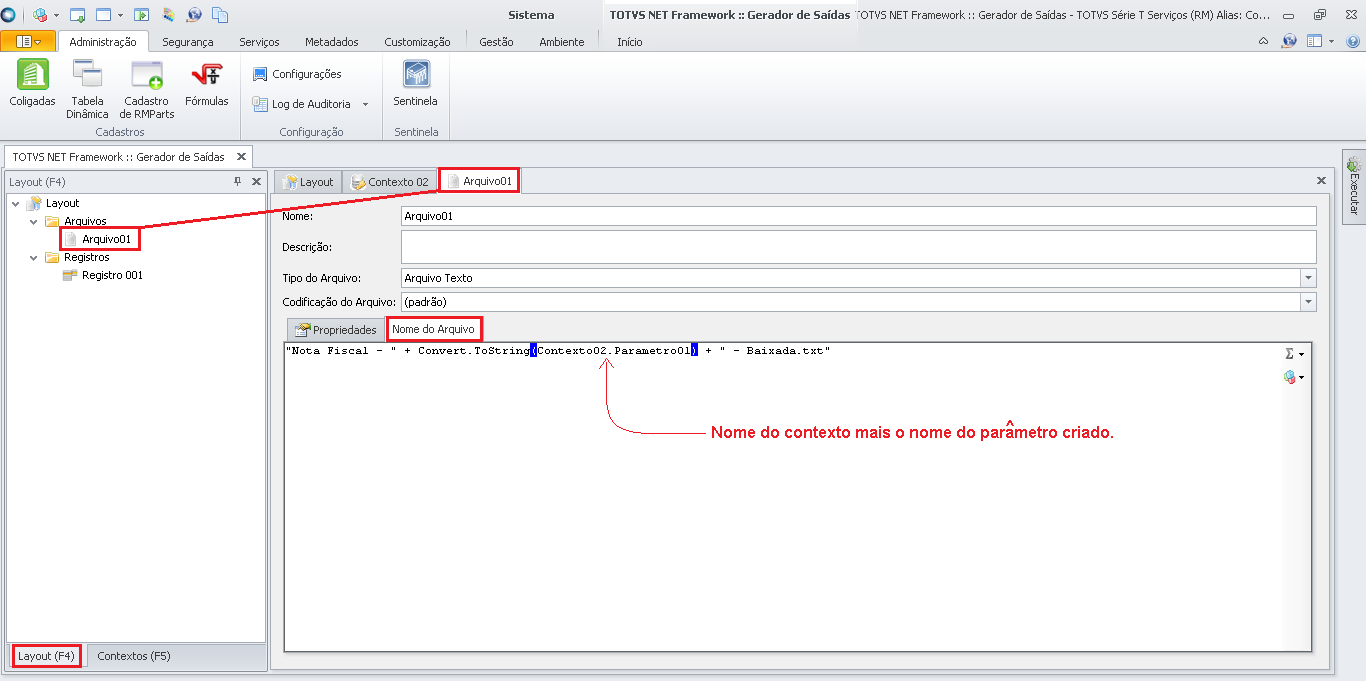The width and height of the screenshot is (1366, 681).
Task: Click the window with green arrow quick-access icon
Action: pyautogui.click(x=77, y=15)
